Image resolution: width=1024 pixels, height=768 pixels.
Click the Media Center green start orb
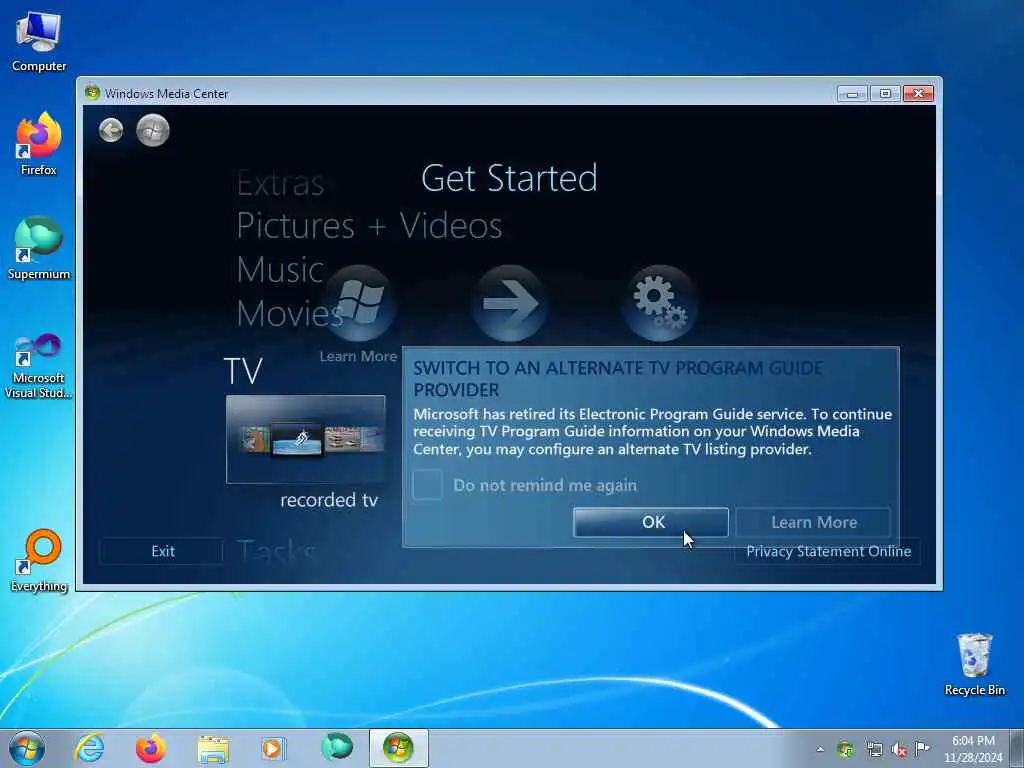pyautogui.click(x=153, y=130)
